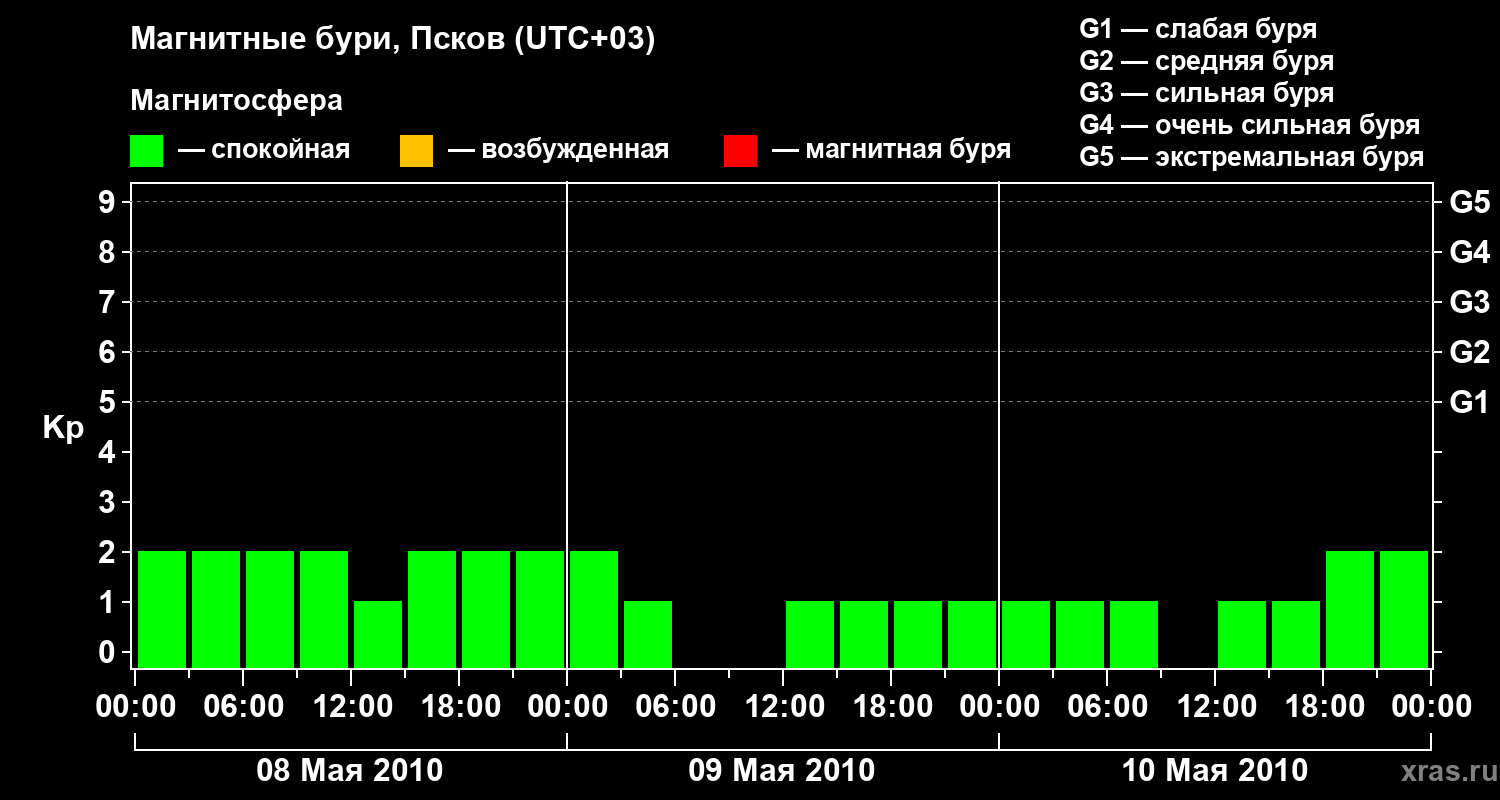Click 'G4 — очень сильная буря' legend line
This screenshot has height=800, width=1500.
[1250, 125]
